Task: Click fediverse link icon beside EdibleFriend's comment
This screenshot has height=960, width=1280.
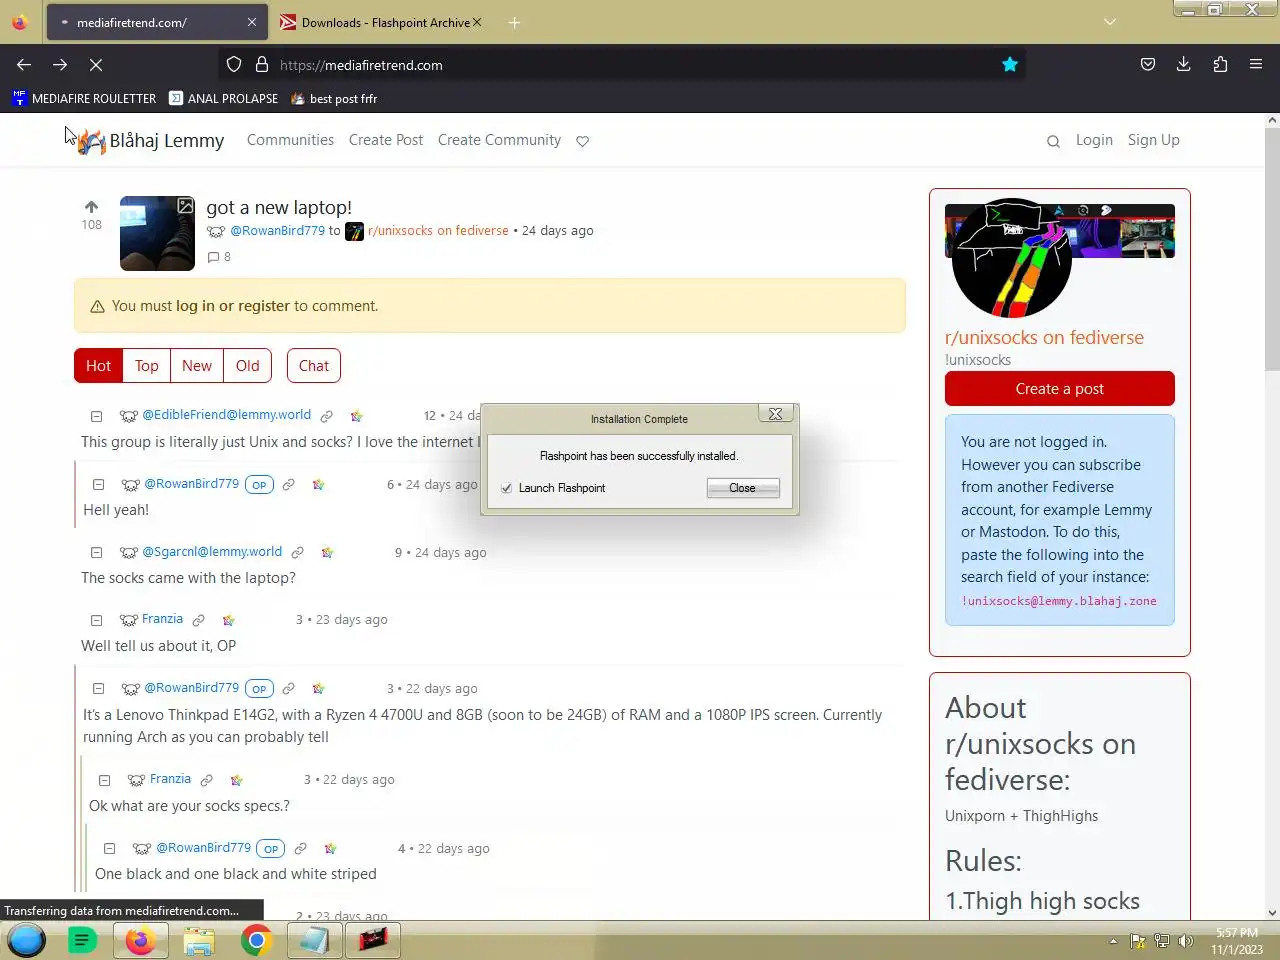Action: pos(356,416)
